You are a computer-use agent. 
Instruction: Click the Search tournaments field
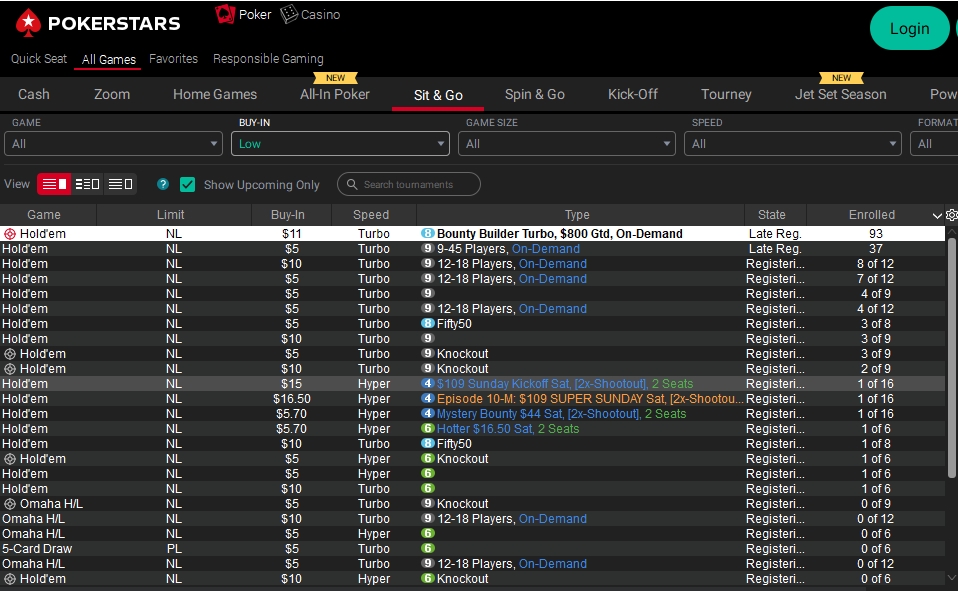click(409, 184)
